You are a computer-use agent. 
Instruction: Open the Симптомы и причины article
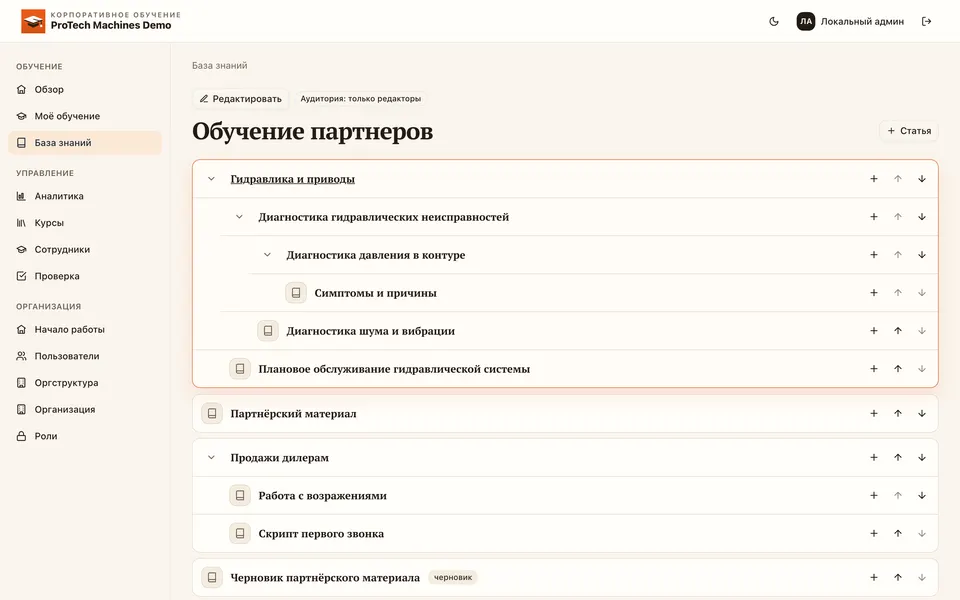tap(375, 293)
